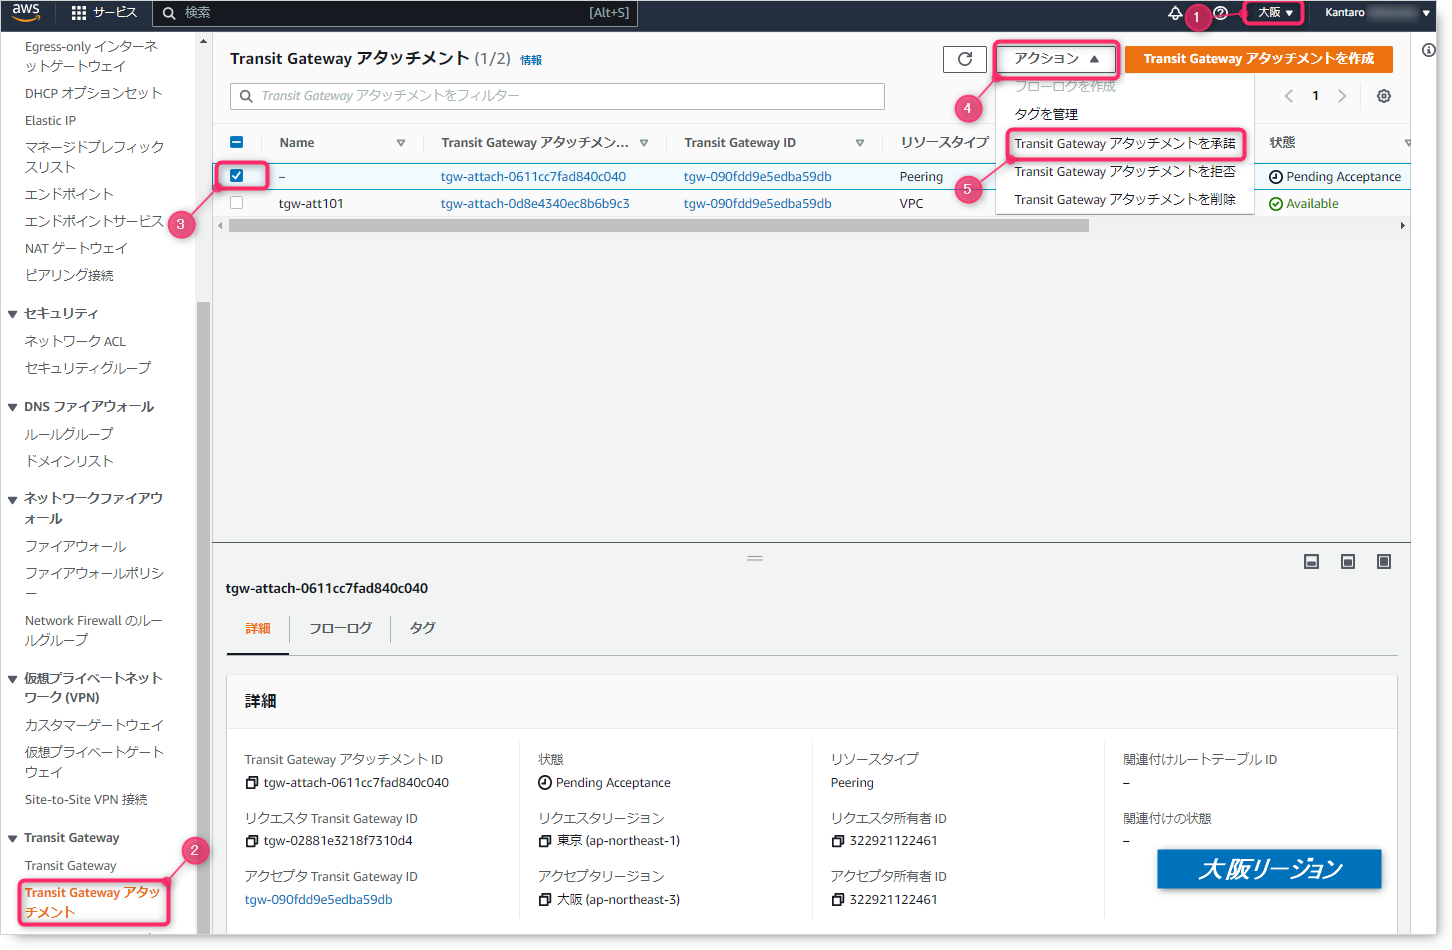Open Site-to-Site VPN connections item
The height and width of the screenshot is (950, 1452).
tap(86, 800)
